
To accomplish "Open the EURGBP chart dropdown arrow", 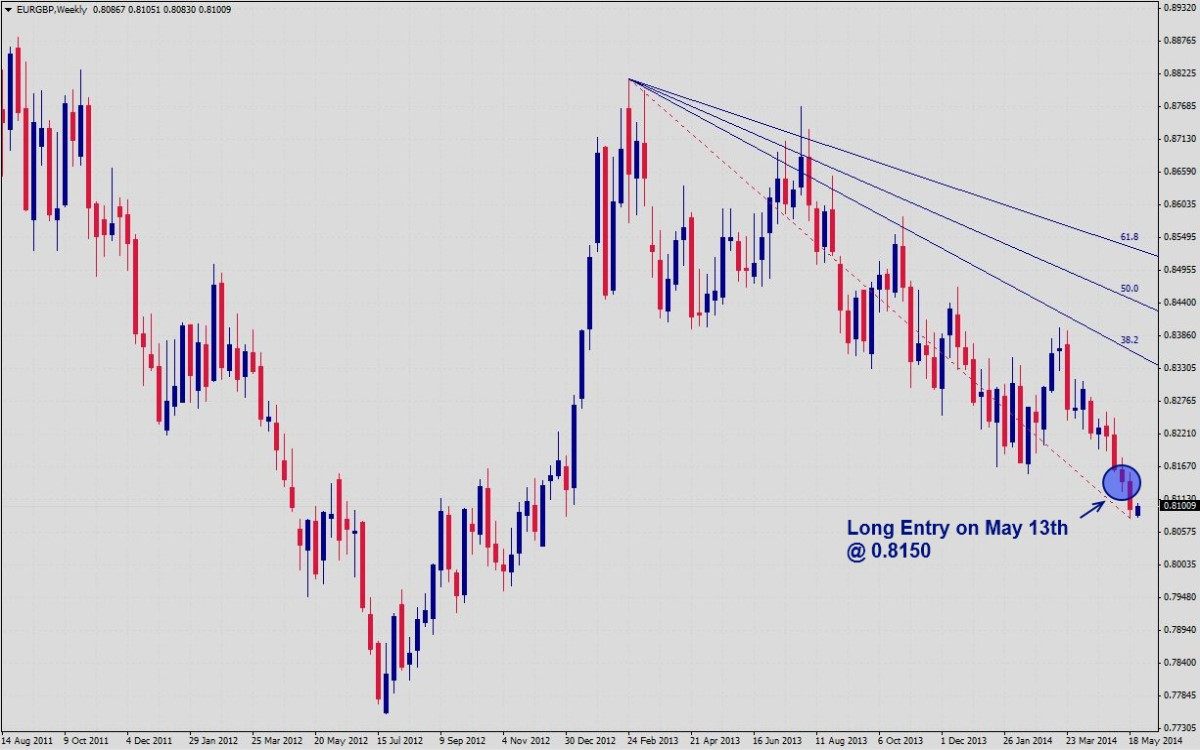I will (8, 9).
